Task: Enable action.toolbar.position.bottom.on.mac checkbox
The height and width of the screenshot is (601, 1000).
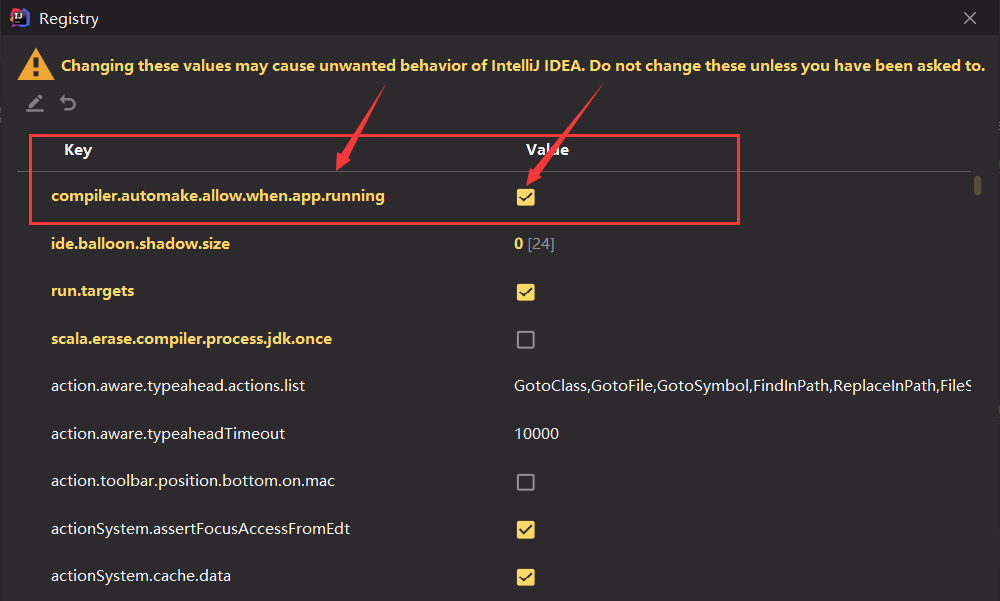Action: click(x=525, y=482)
